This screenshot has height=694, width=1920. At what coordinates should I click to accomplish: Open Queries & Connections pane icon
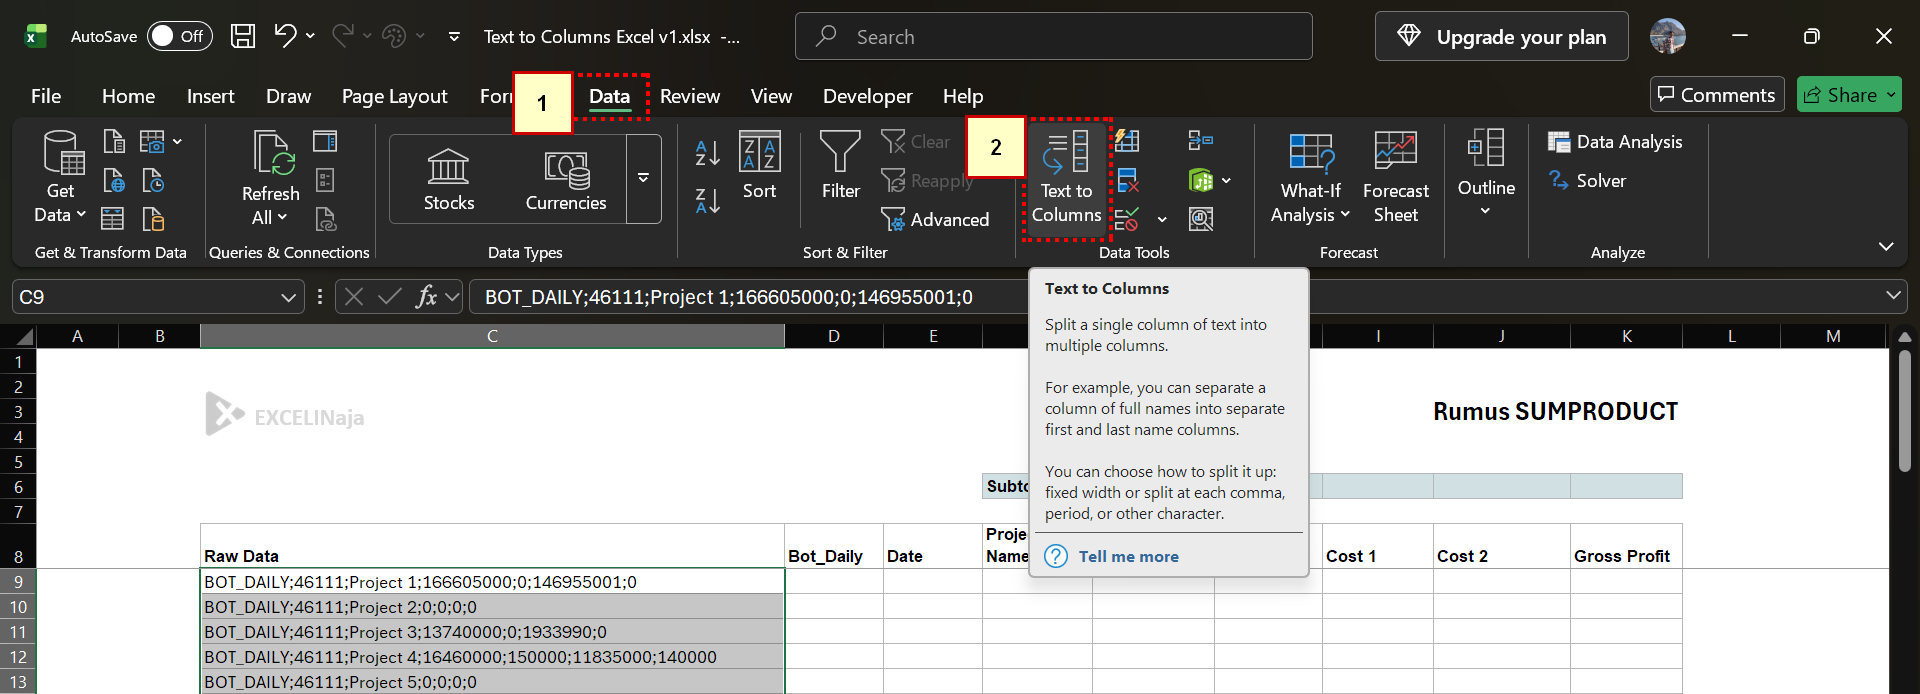pyautogui.click(x=325, y=142)
